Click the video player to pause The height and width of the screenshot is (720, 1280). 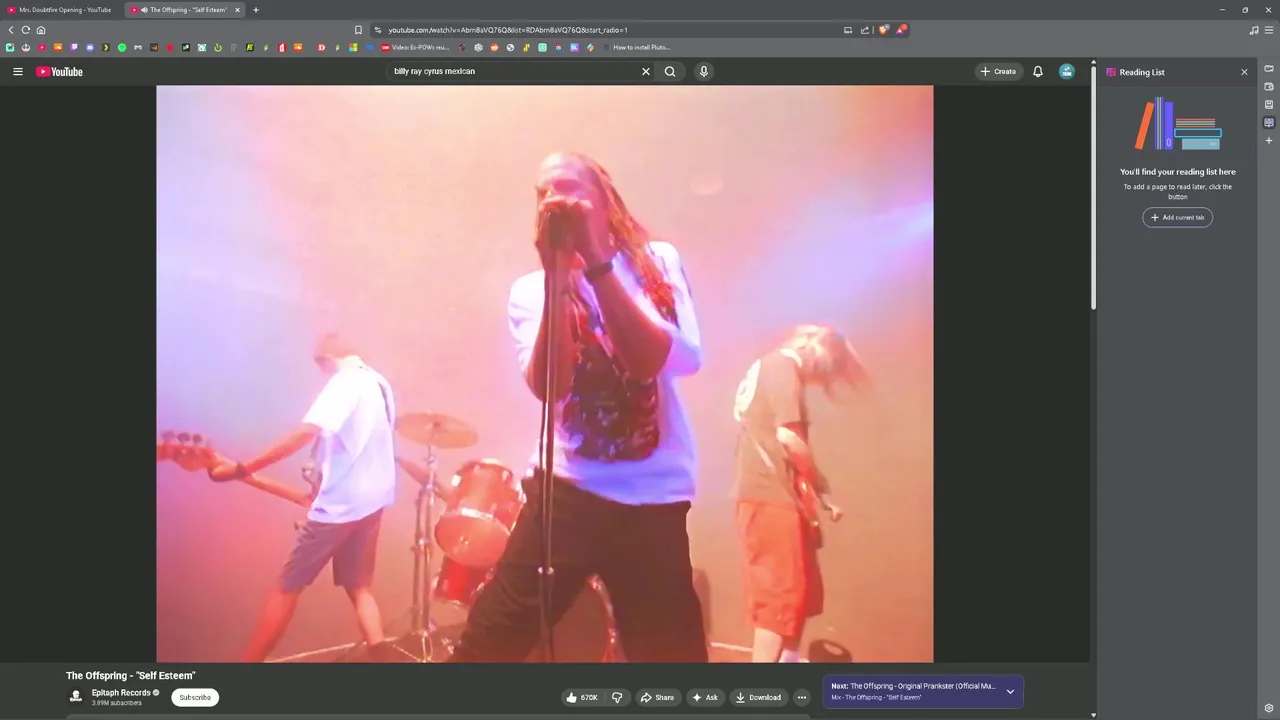point(545,373)
